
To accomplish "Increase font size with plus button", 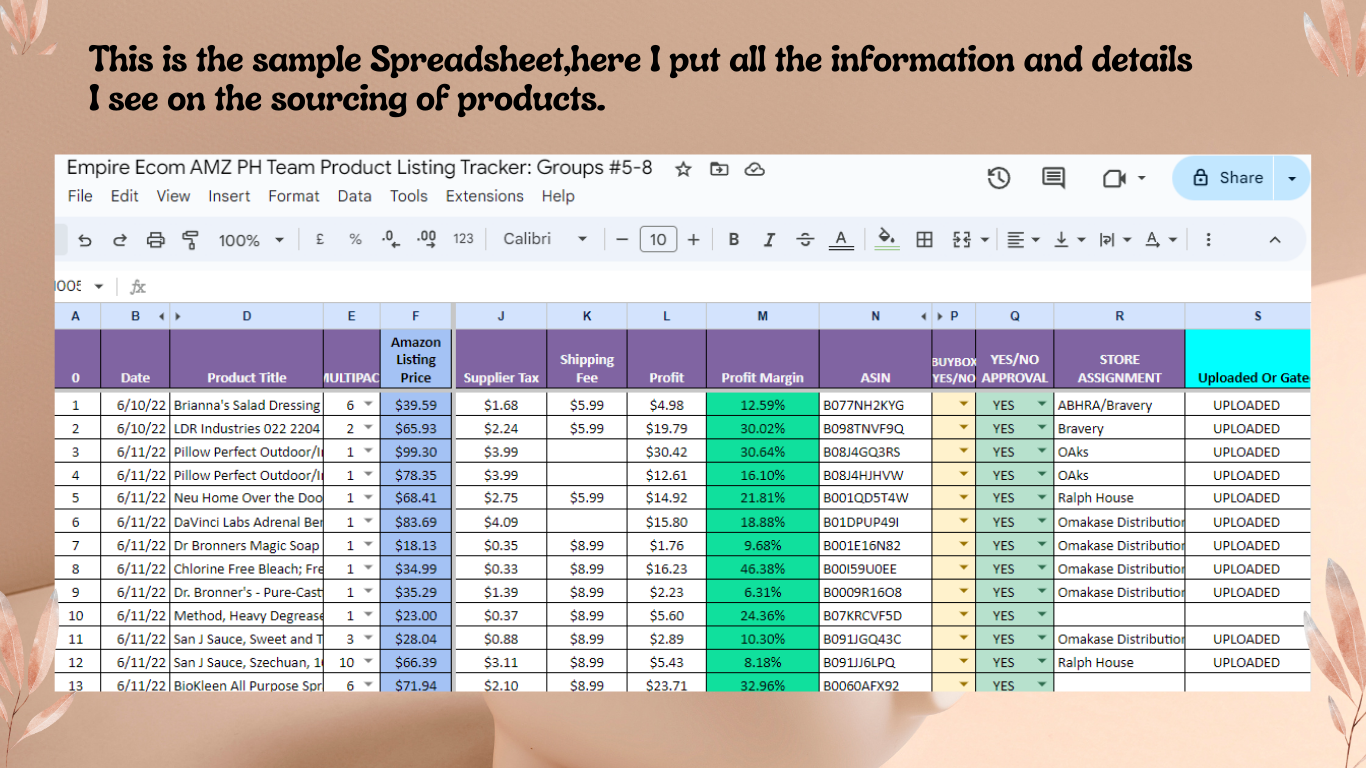I will point(693,240).
